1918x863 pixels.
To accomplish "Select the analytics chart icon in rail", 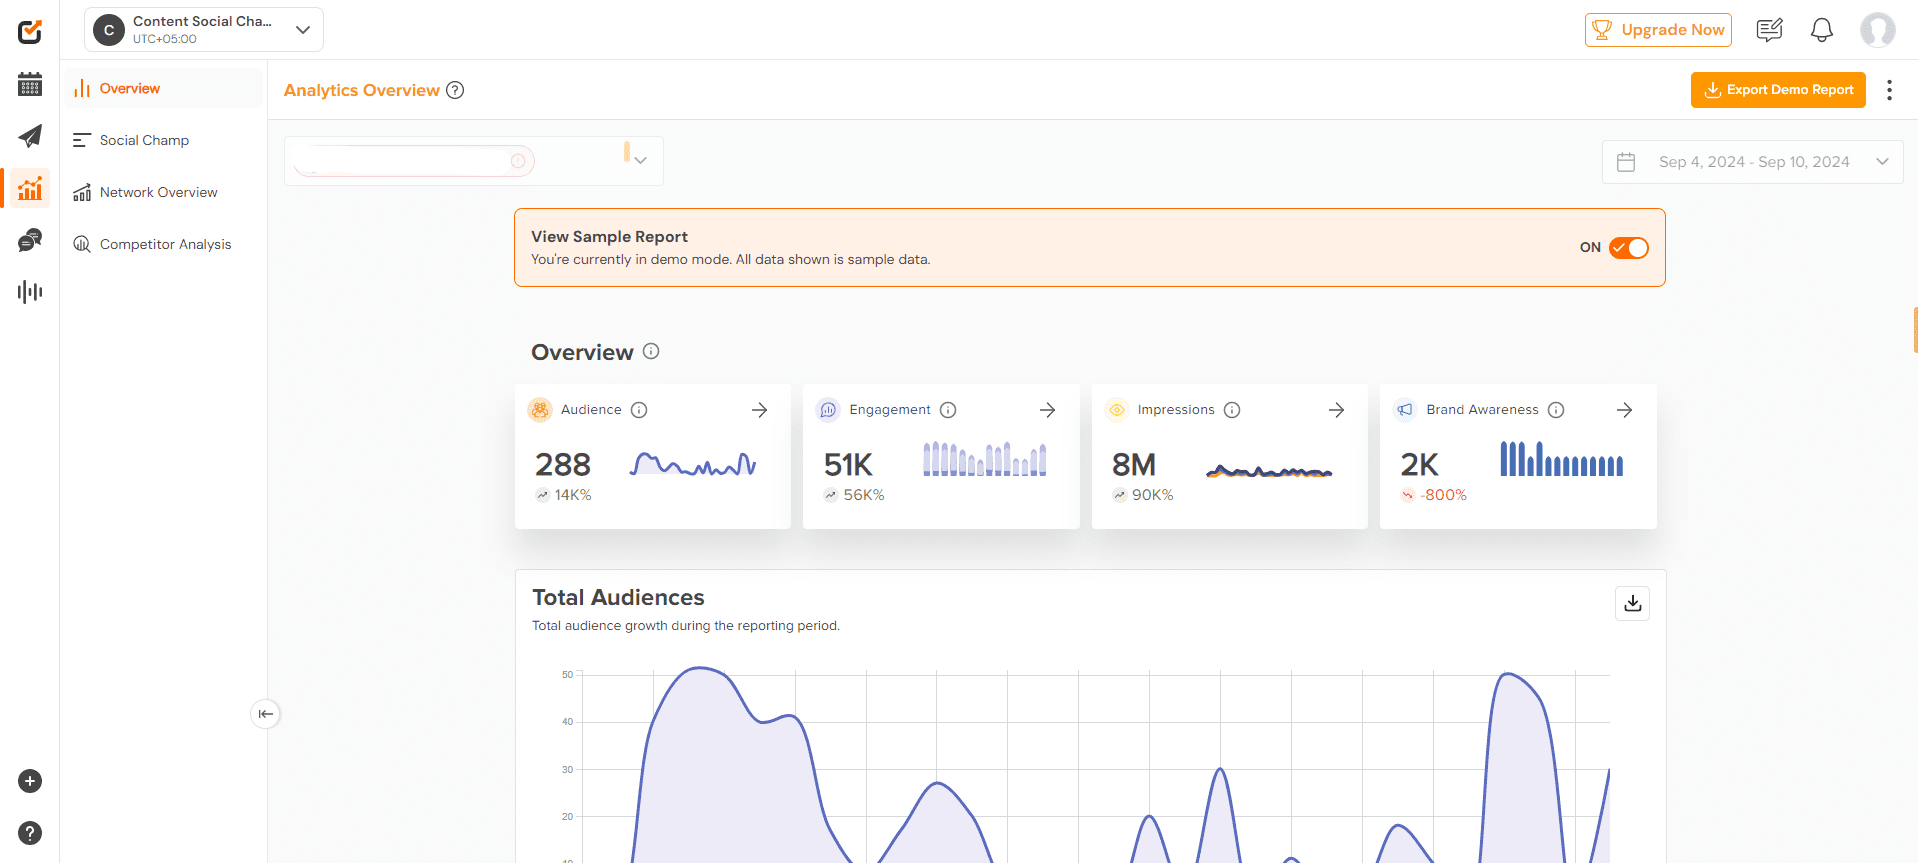I will coord(30,188).
